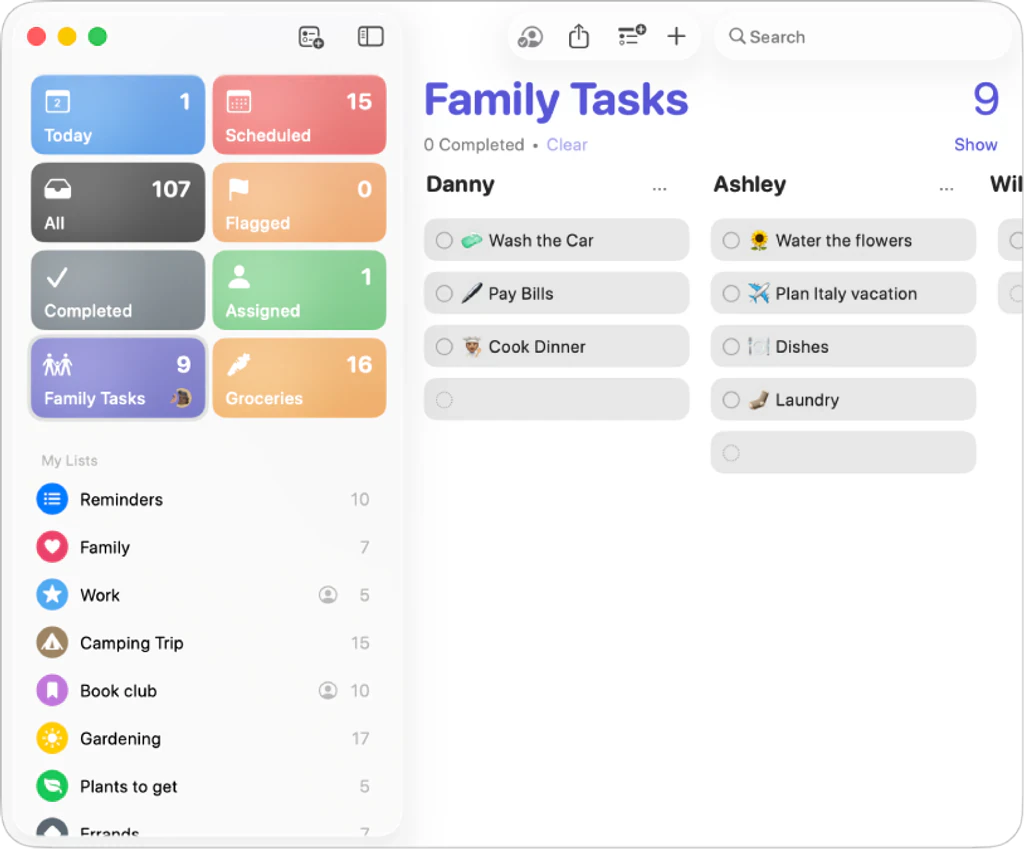
Task: Add a new reminder with plus icon
Action: (x=677, y=36)
